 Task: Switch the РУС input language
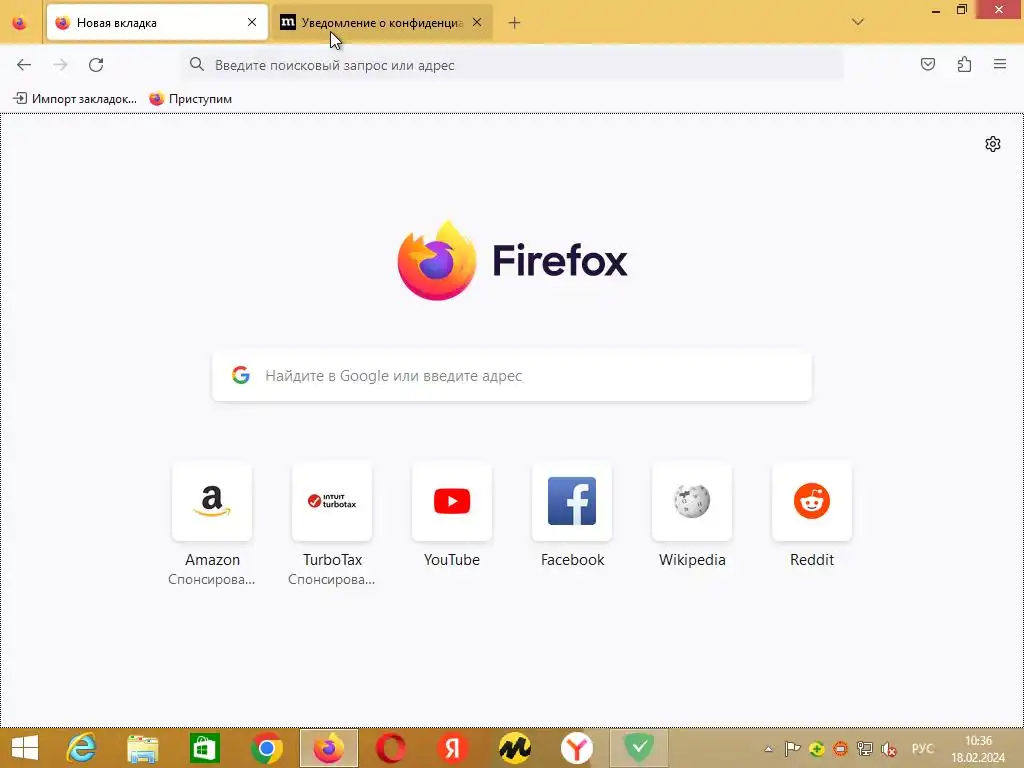922,749
